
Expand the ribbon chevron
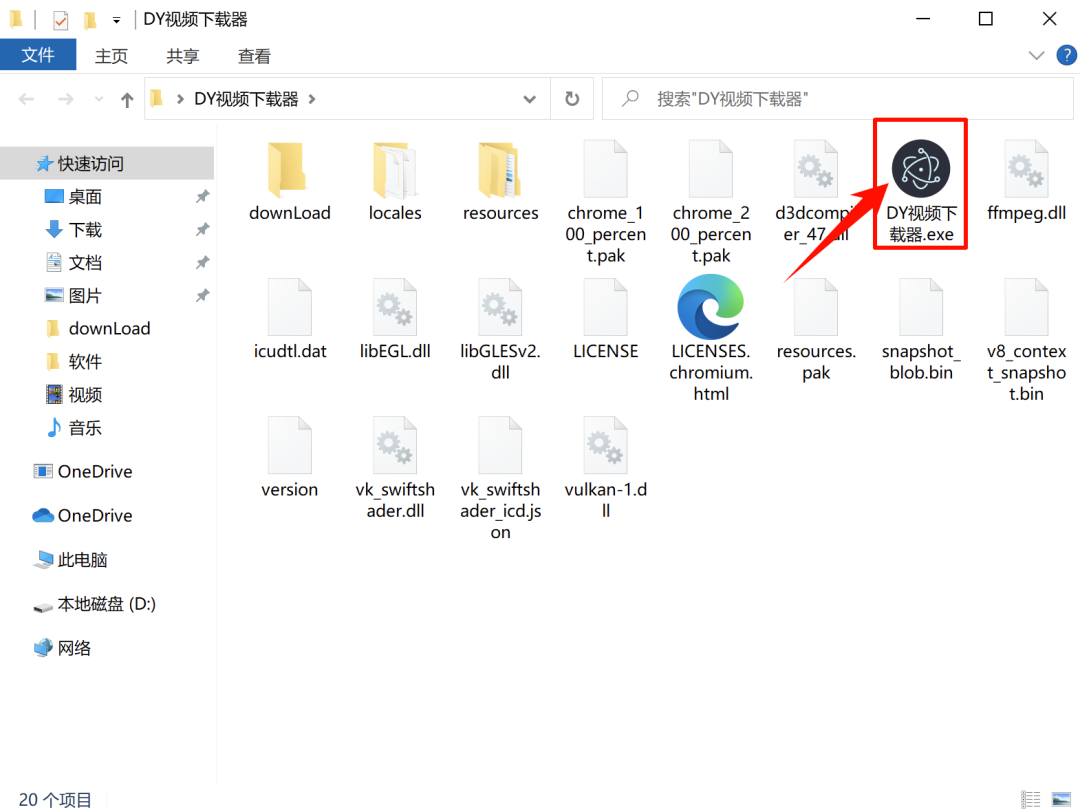[x=1036, y=56]
